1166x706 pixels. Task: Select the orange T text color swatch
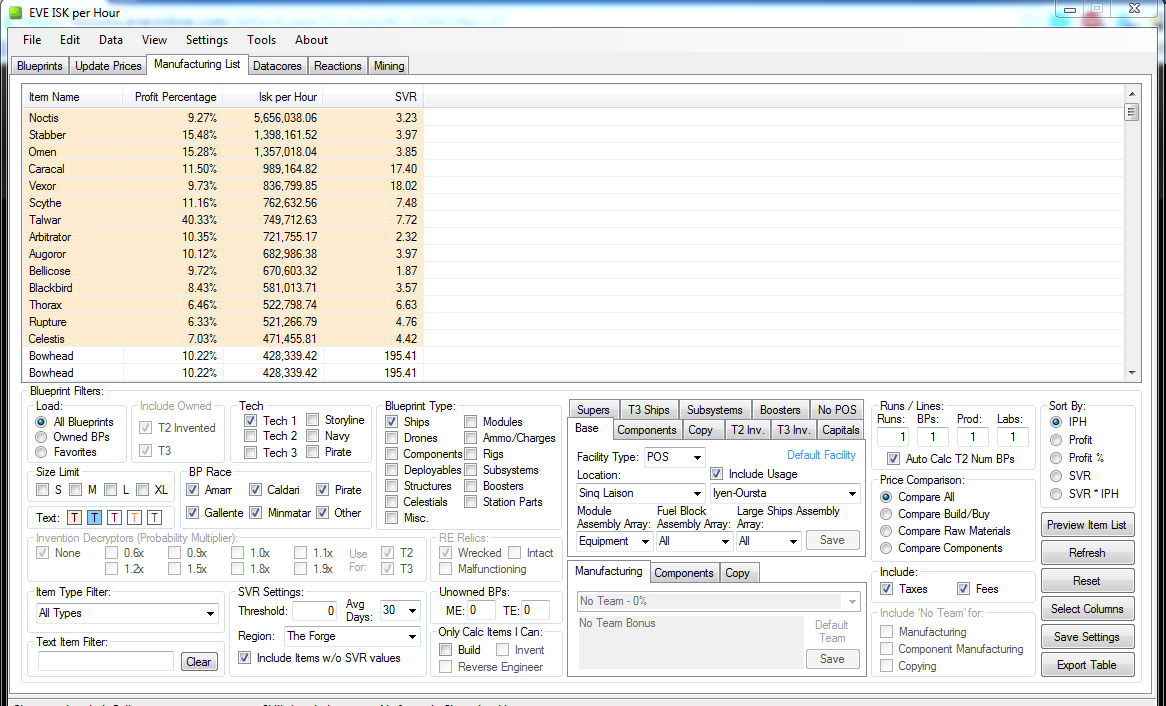point(134,517)
